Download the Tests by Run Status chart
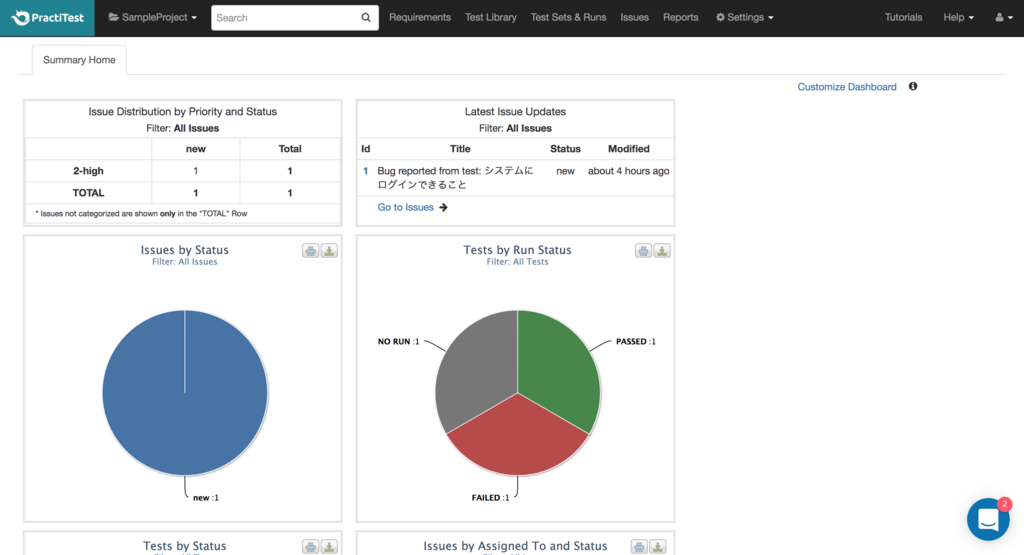Image resolution: width=1024 pixels, height=555 pixels. coord(662,251)
